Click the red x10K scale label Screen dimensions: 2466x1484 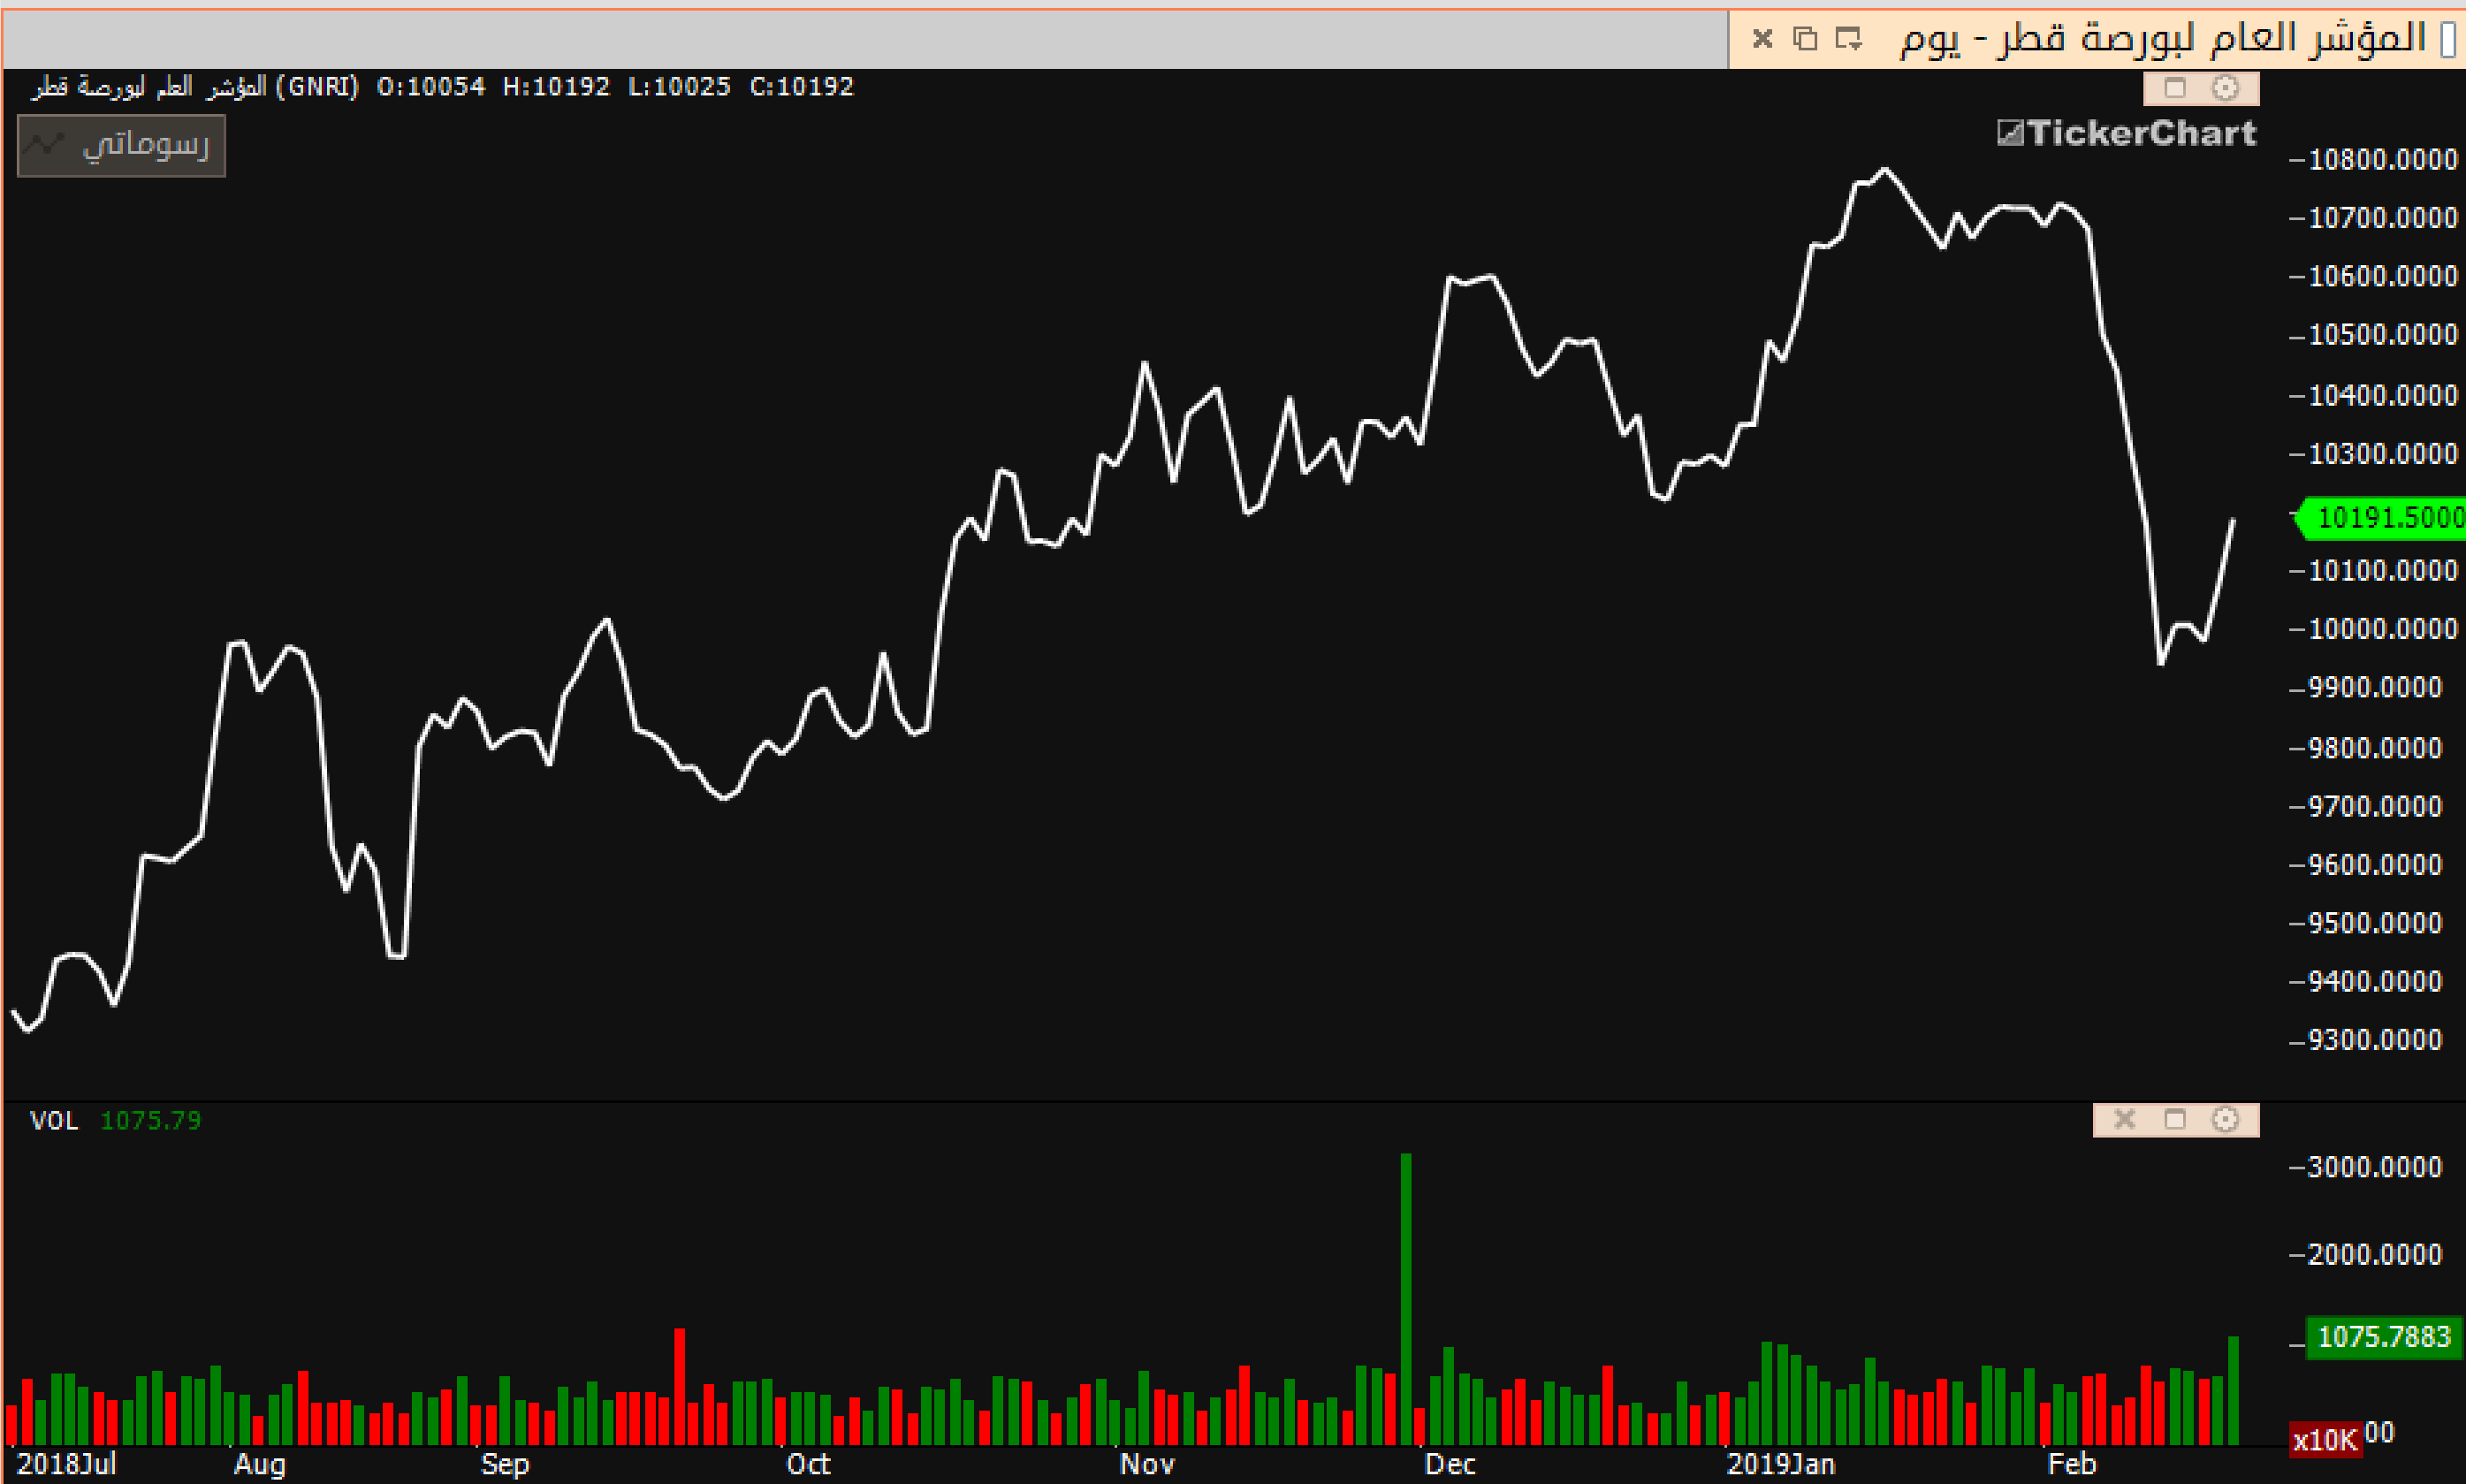[x=2325, y=1440]
